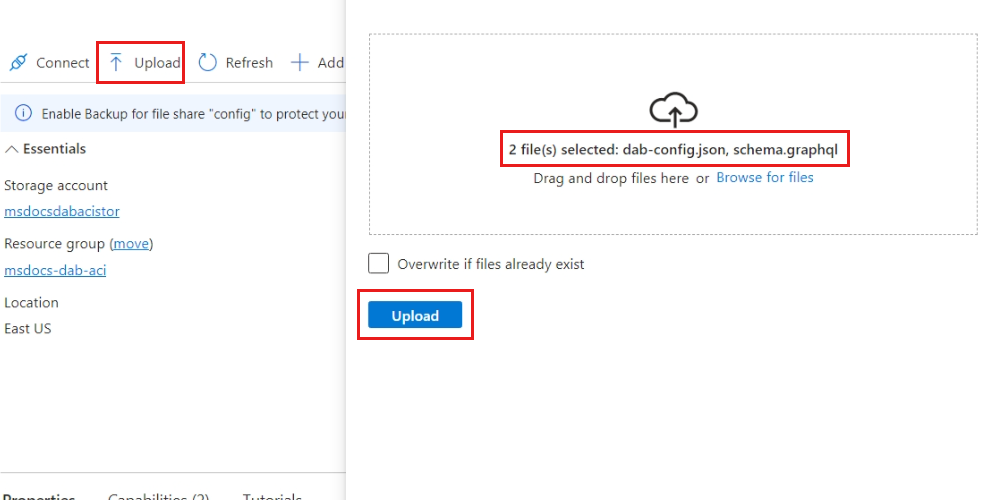The image size is (1000, 500).
Task: Click Refresh label in toolbar
Action: pos(249,62)
